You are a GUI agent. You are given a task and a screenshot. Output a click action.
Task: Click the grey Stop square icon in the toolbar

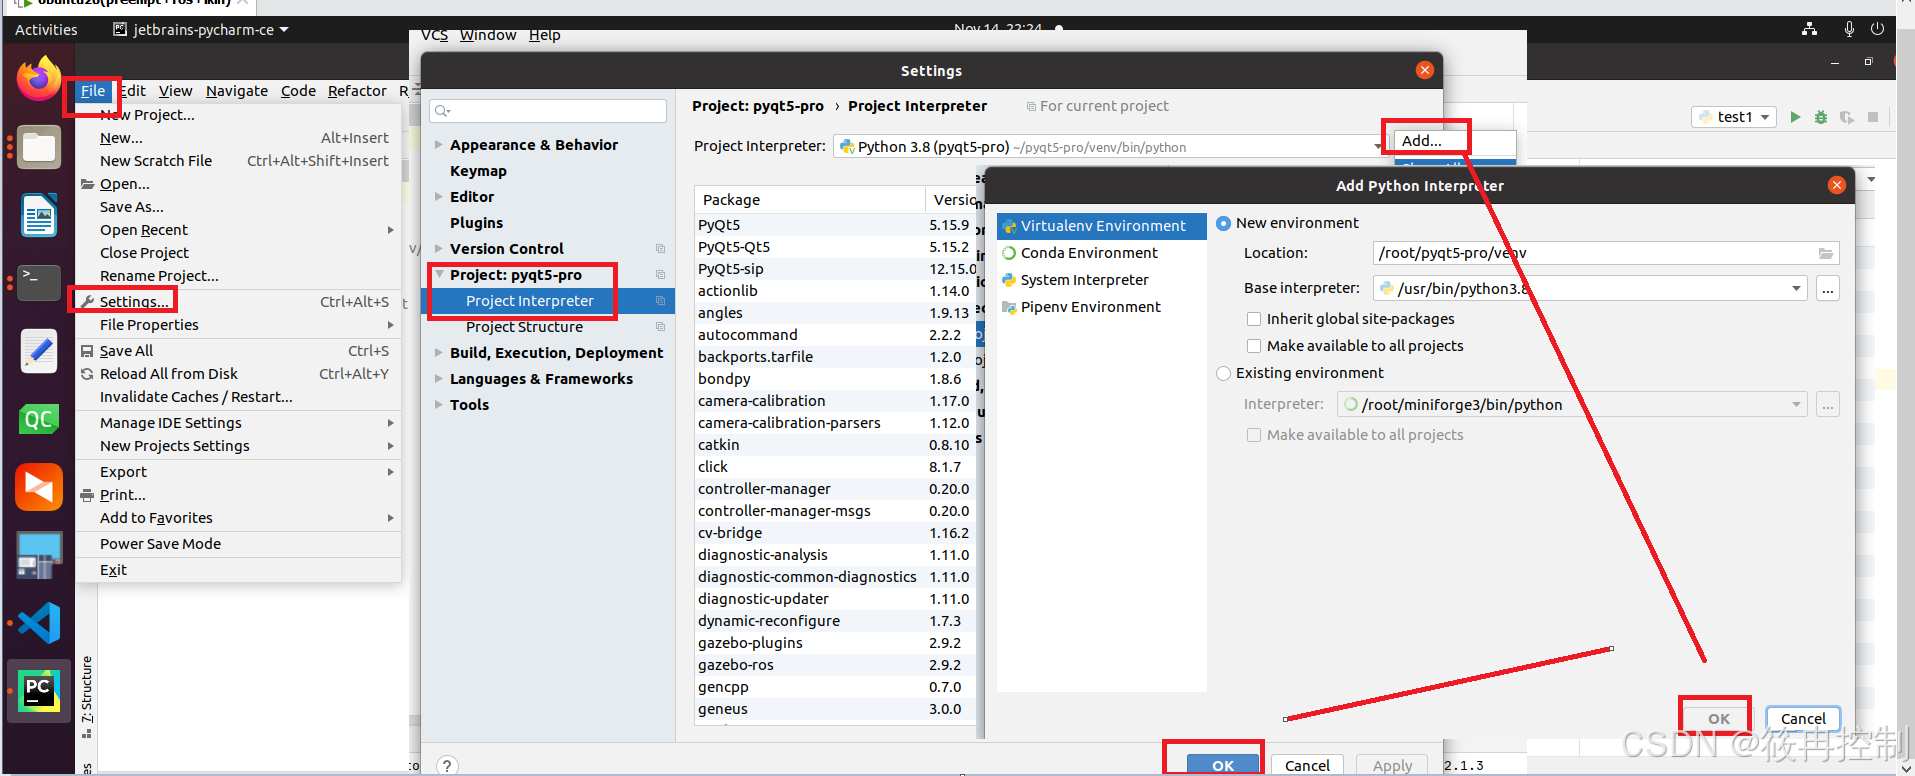(x=1873, y=117)
